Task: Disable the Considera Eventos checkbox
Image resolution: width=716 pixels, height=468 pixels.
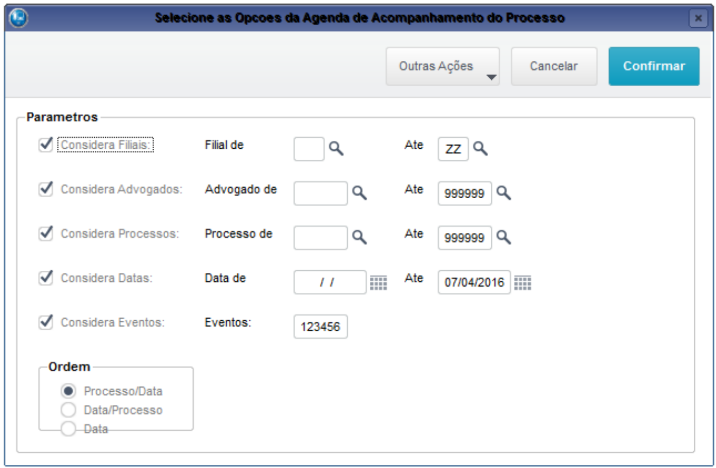Action: point(45,322)
